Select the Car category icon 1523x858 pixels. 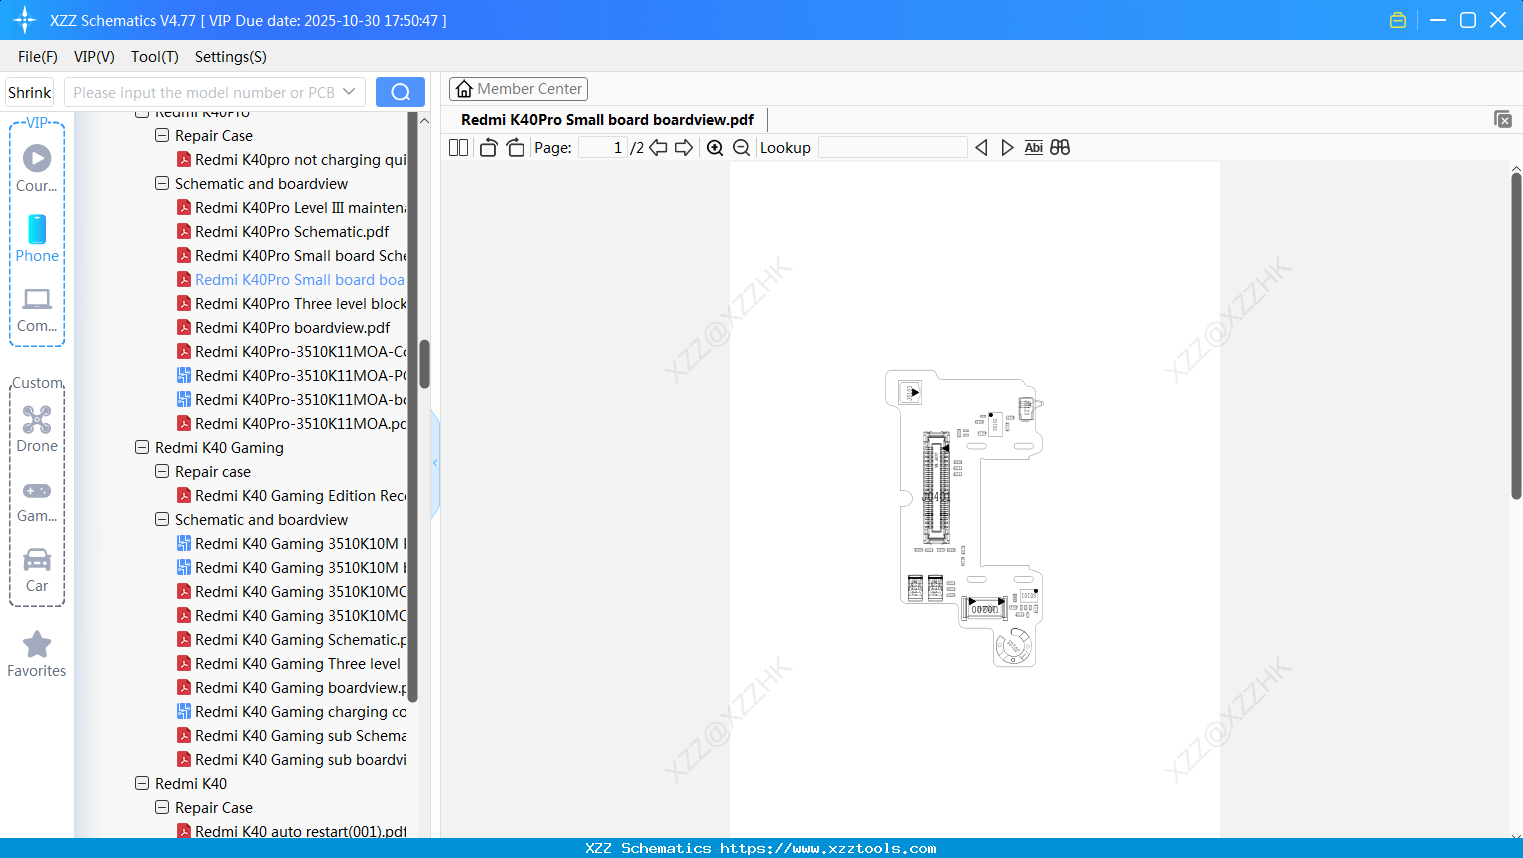tap(37, 570)
